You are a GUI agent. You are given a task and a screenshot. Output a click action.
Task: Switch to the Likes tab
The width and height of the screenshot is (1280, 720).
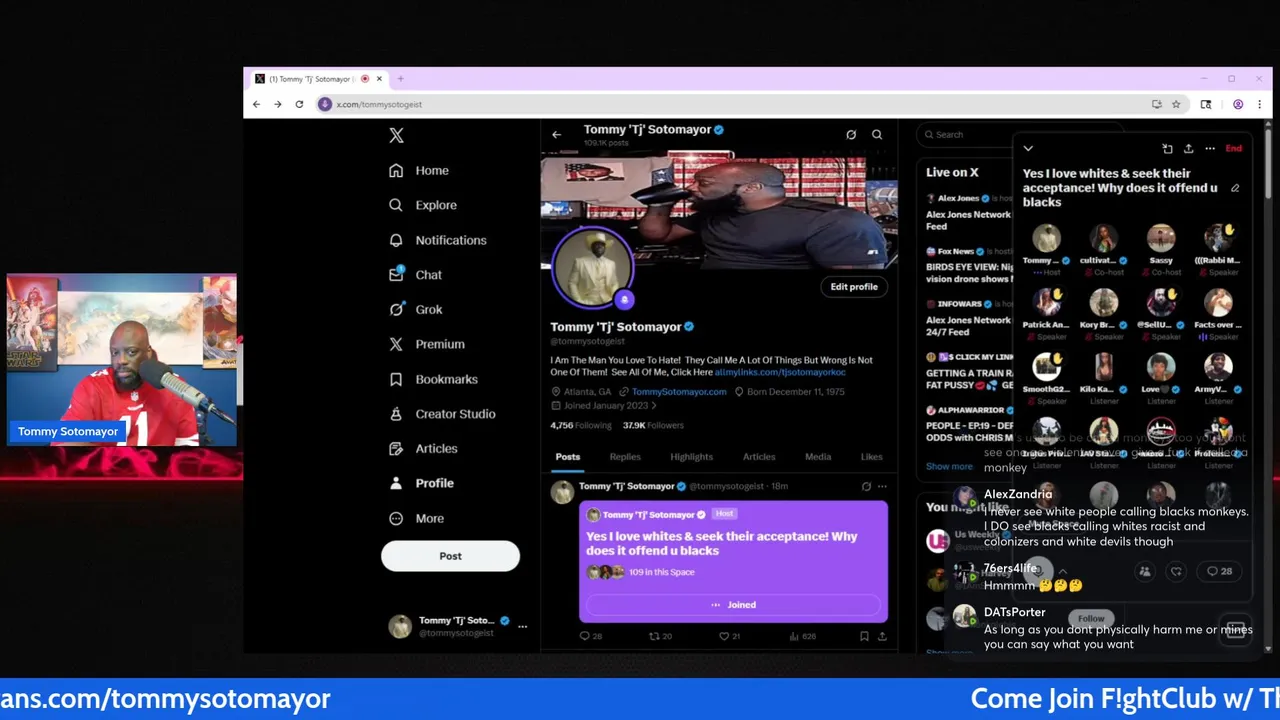coord(872,457)
